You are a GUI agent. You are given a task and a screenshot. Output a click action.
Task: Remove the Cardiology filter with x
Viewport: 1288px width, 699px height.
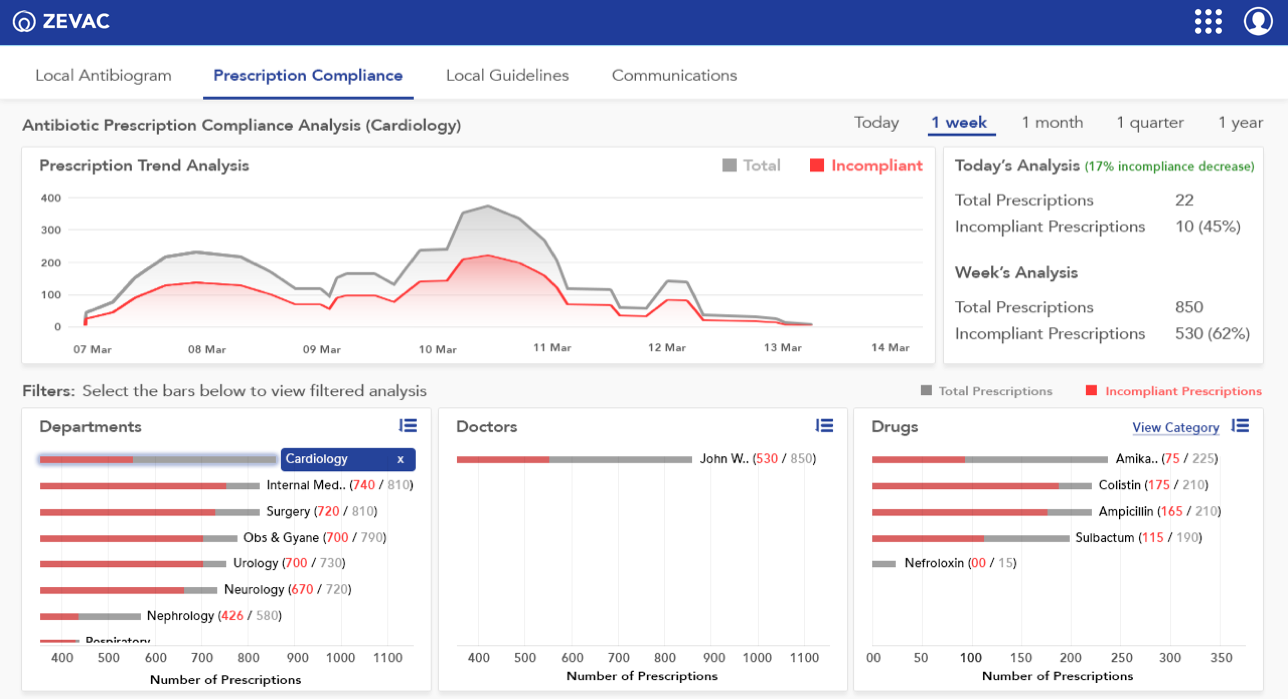[x=400, y=459]
